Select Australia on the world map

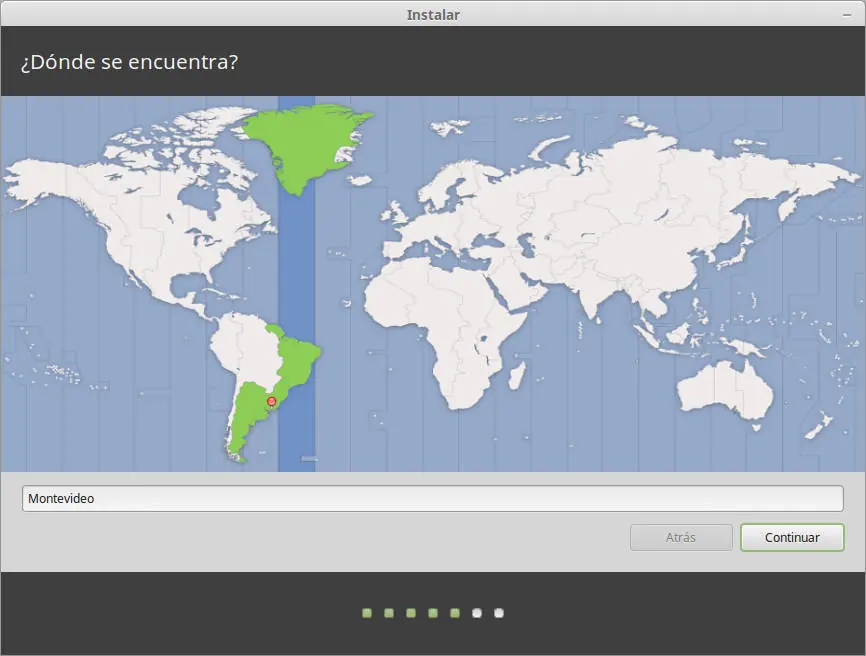724,391
